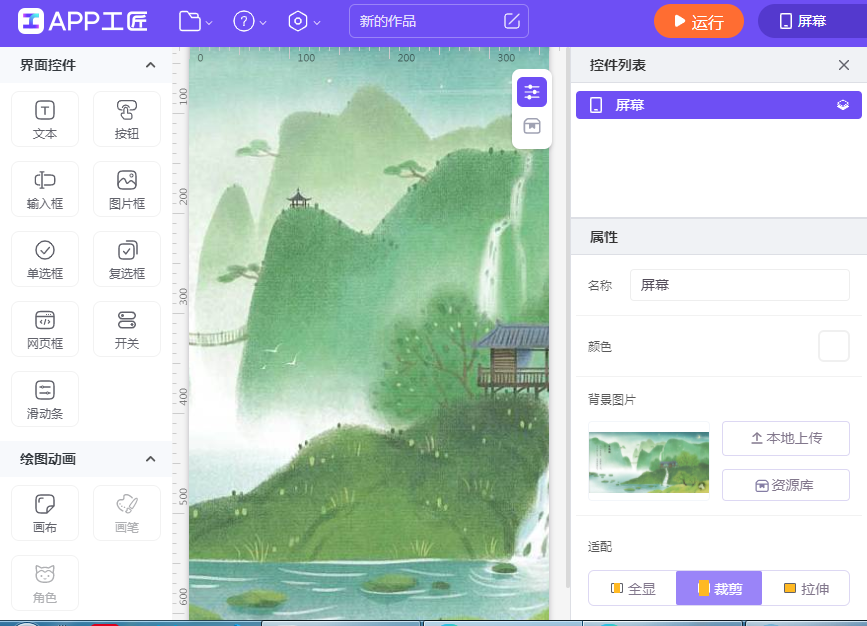Click 本地上传 upload button

(786, 439)
